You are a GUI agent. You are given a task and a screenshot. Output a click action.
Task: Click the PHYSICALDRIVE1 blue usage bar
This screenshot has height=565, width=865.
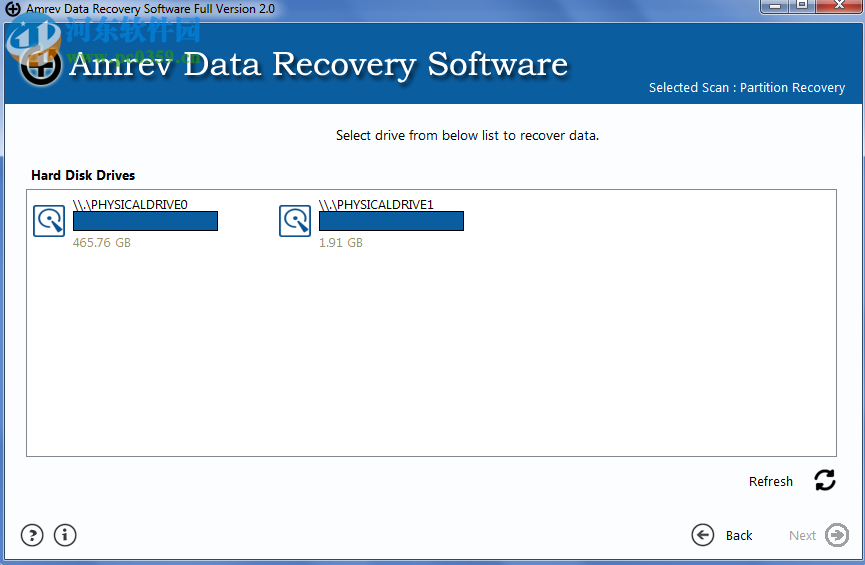tap(391, 221)
